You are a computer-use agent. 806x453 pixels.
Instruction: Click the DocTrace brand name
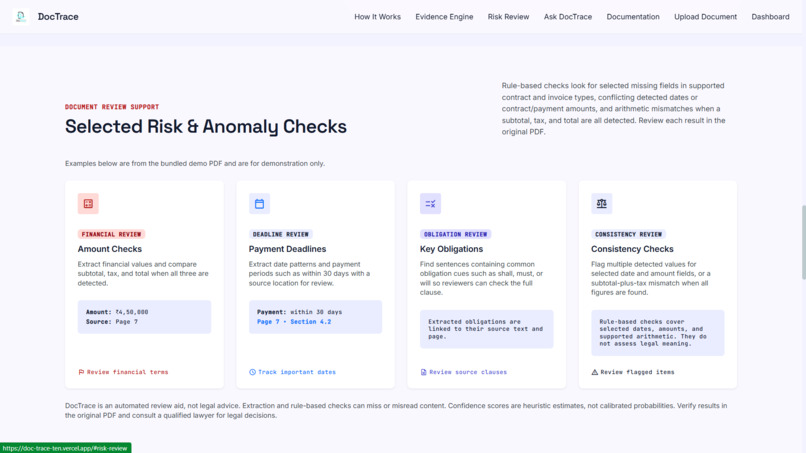58,16
